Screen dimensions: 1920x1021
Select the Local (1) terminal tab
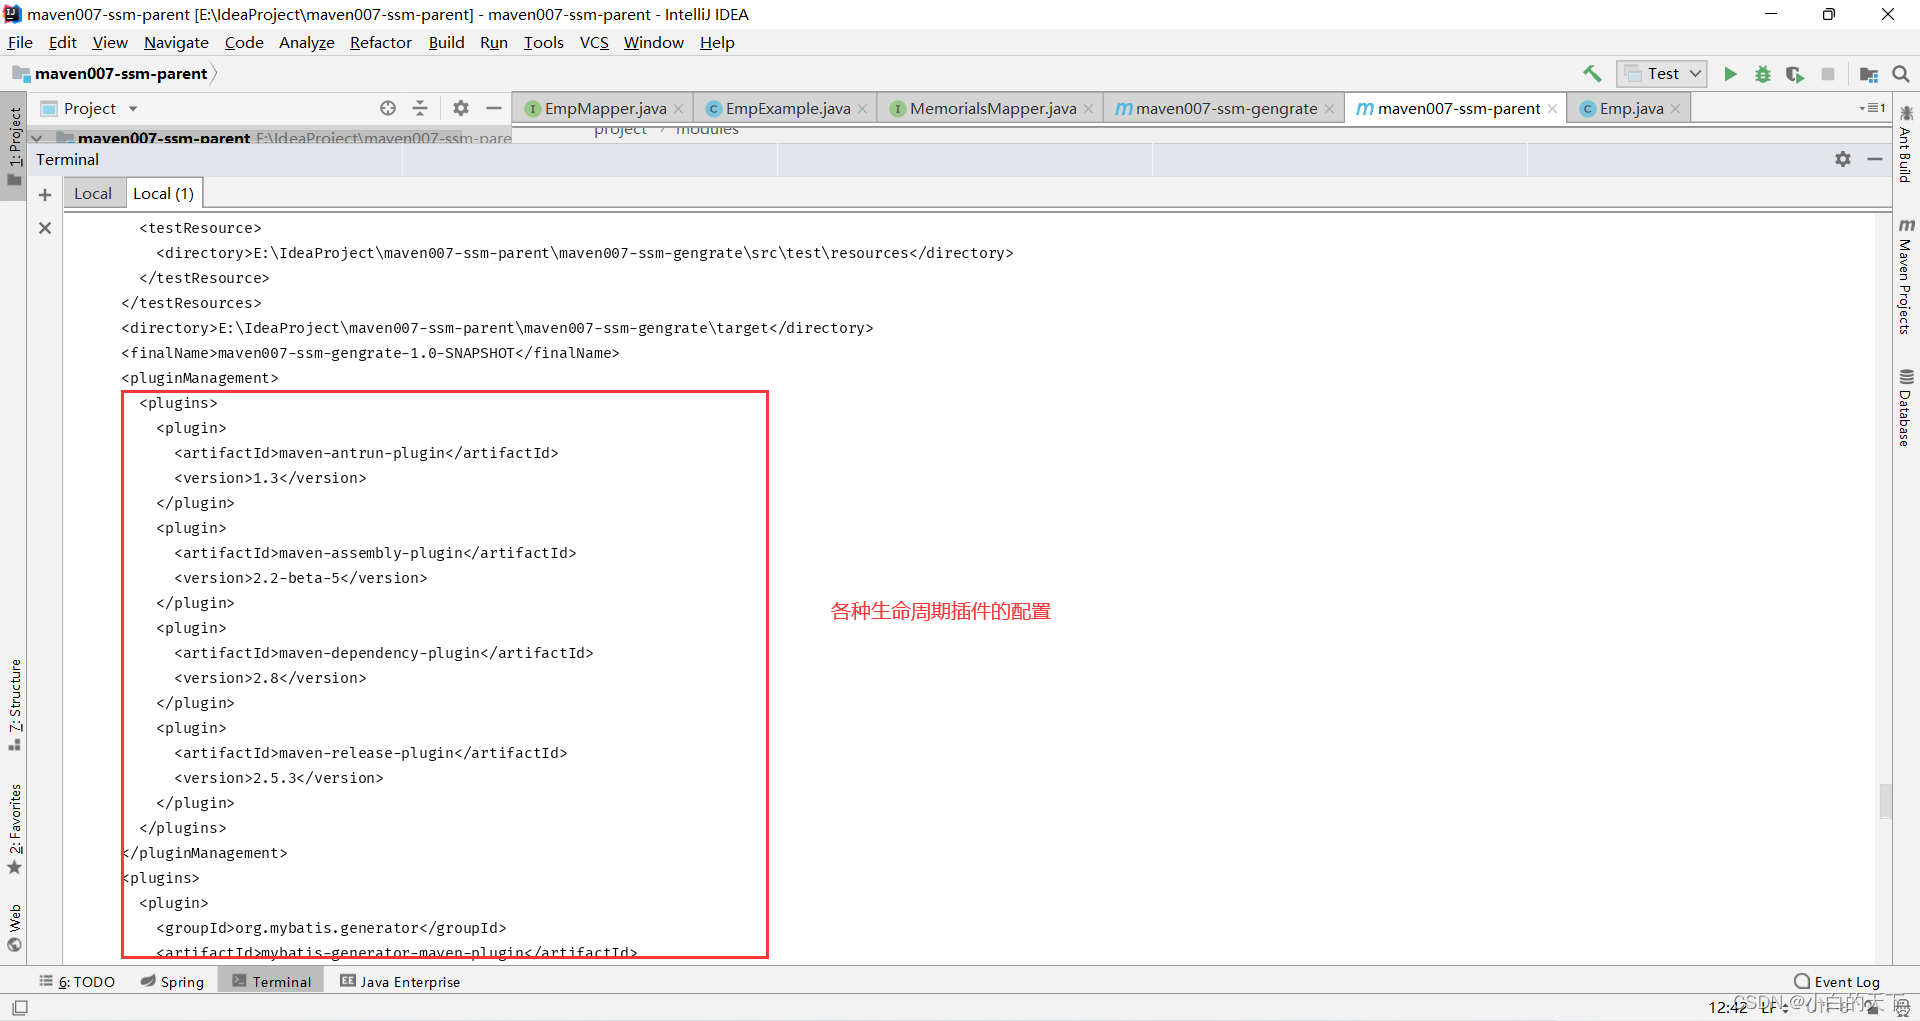click(x=164, y=194)
